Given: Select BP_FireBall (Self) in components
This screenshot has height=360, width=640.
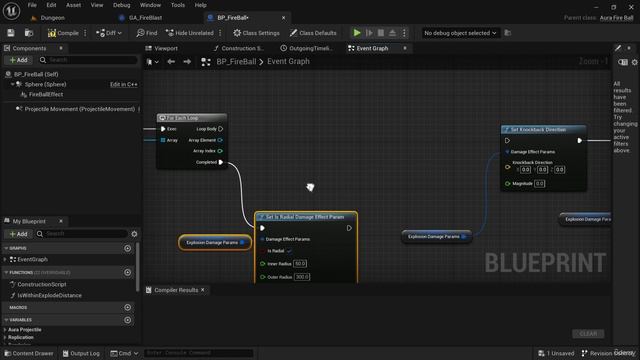Looking at the screenshot, I should tap(36, 74).
